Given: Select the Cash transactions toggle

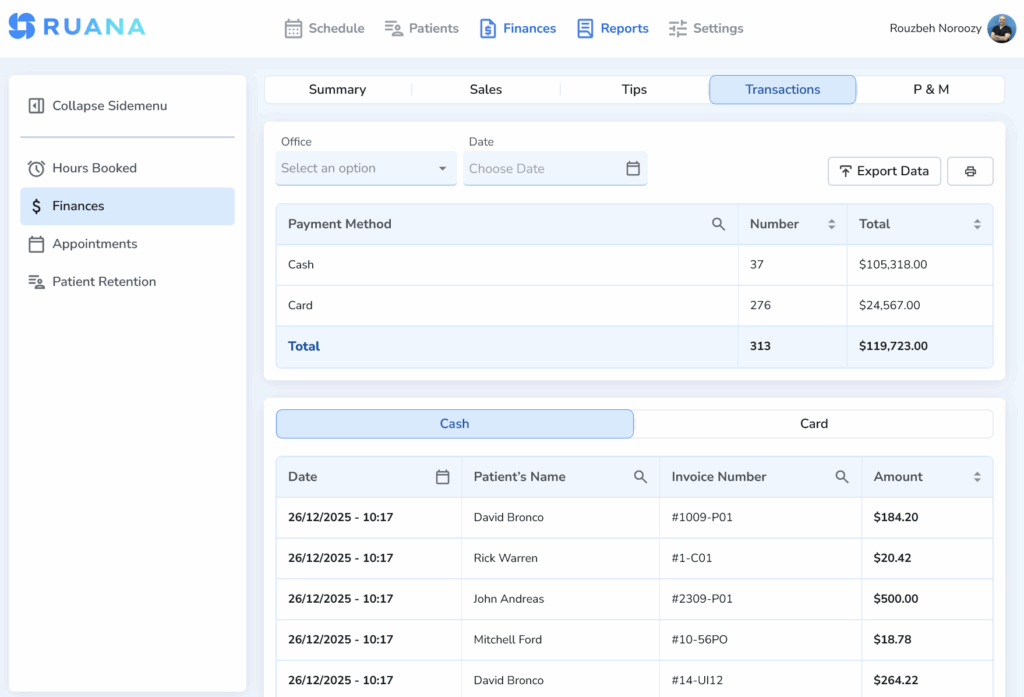Looking at the screenshot, I should pos(454,423).
